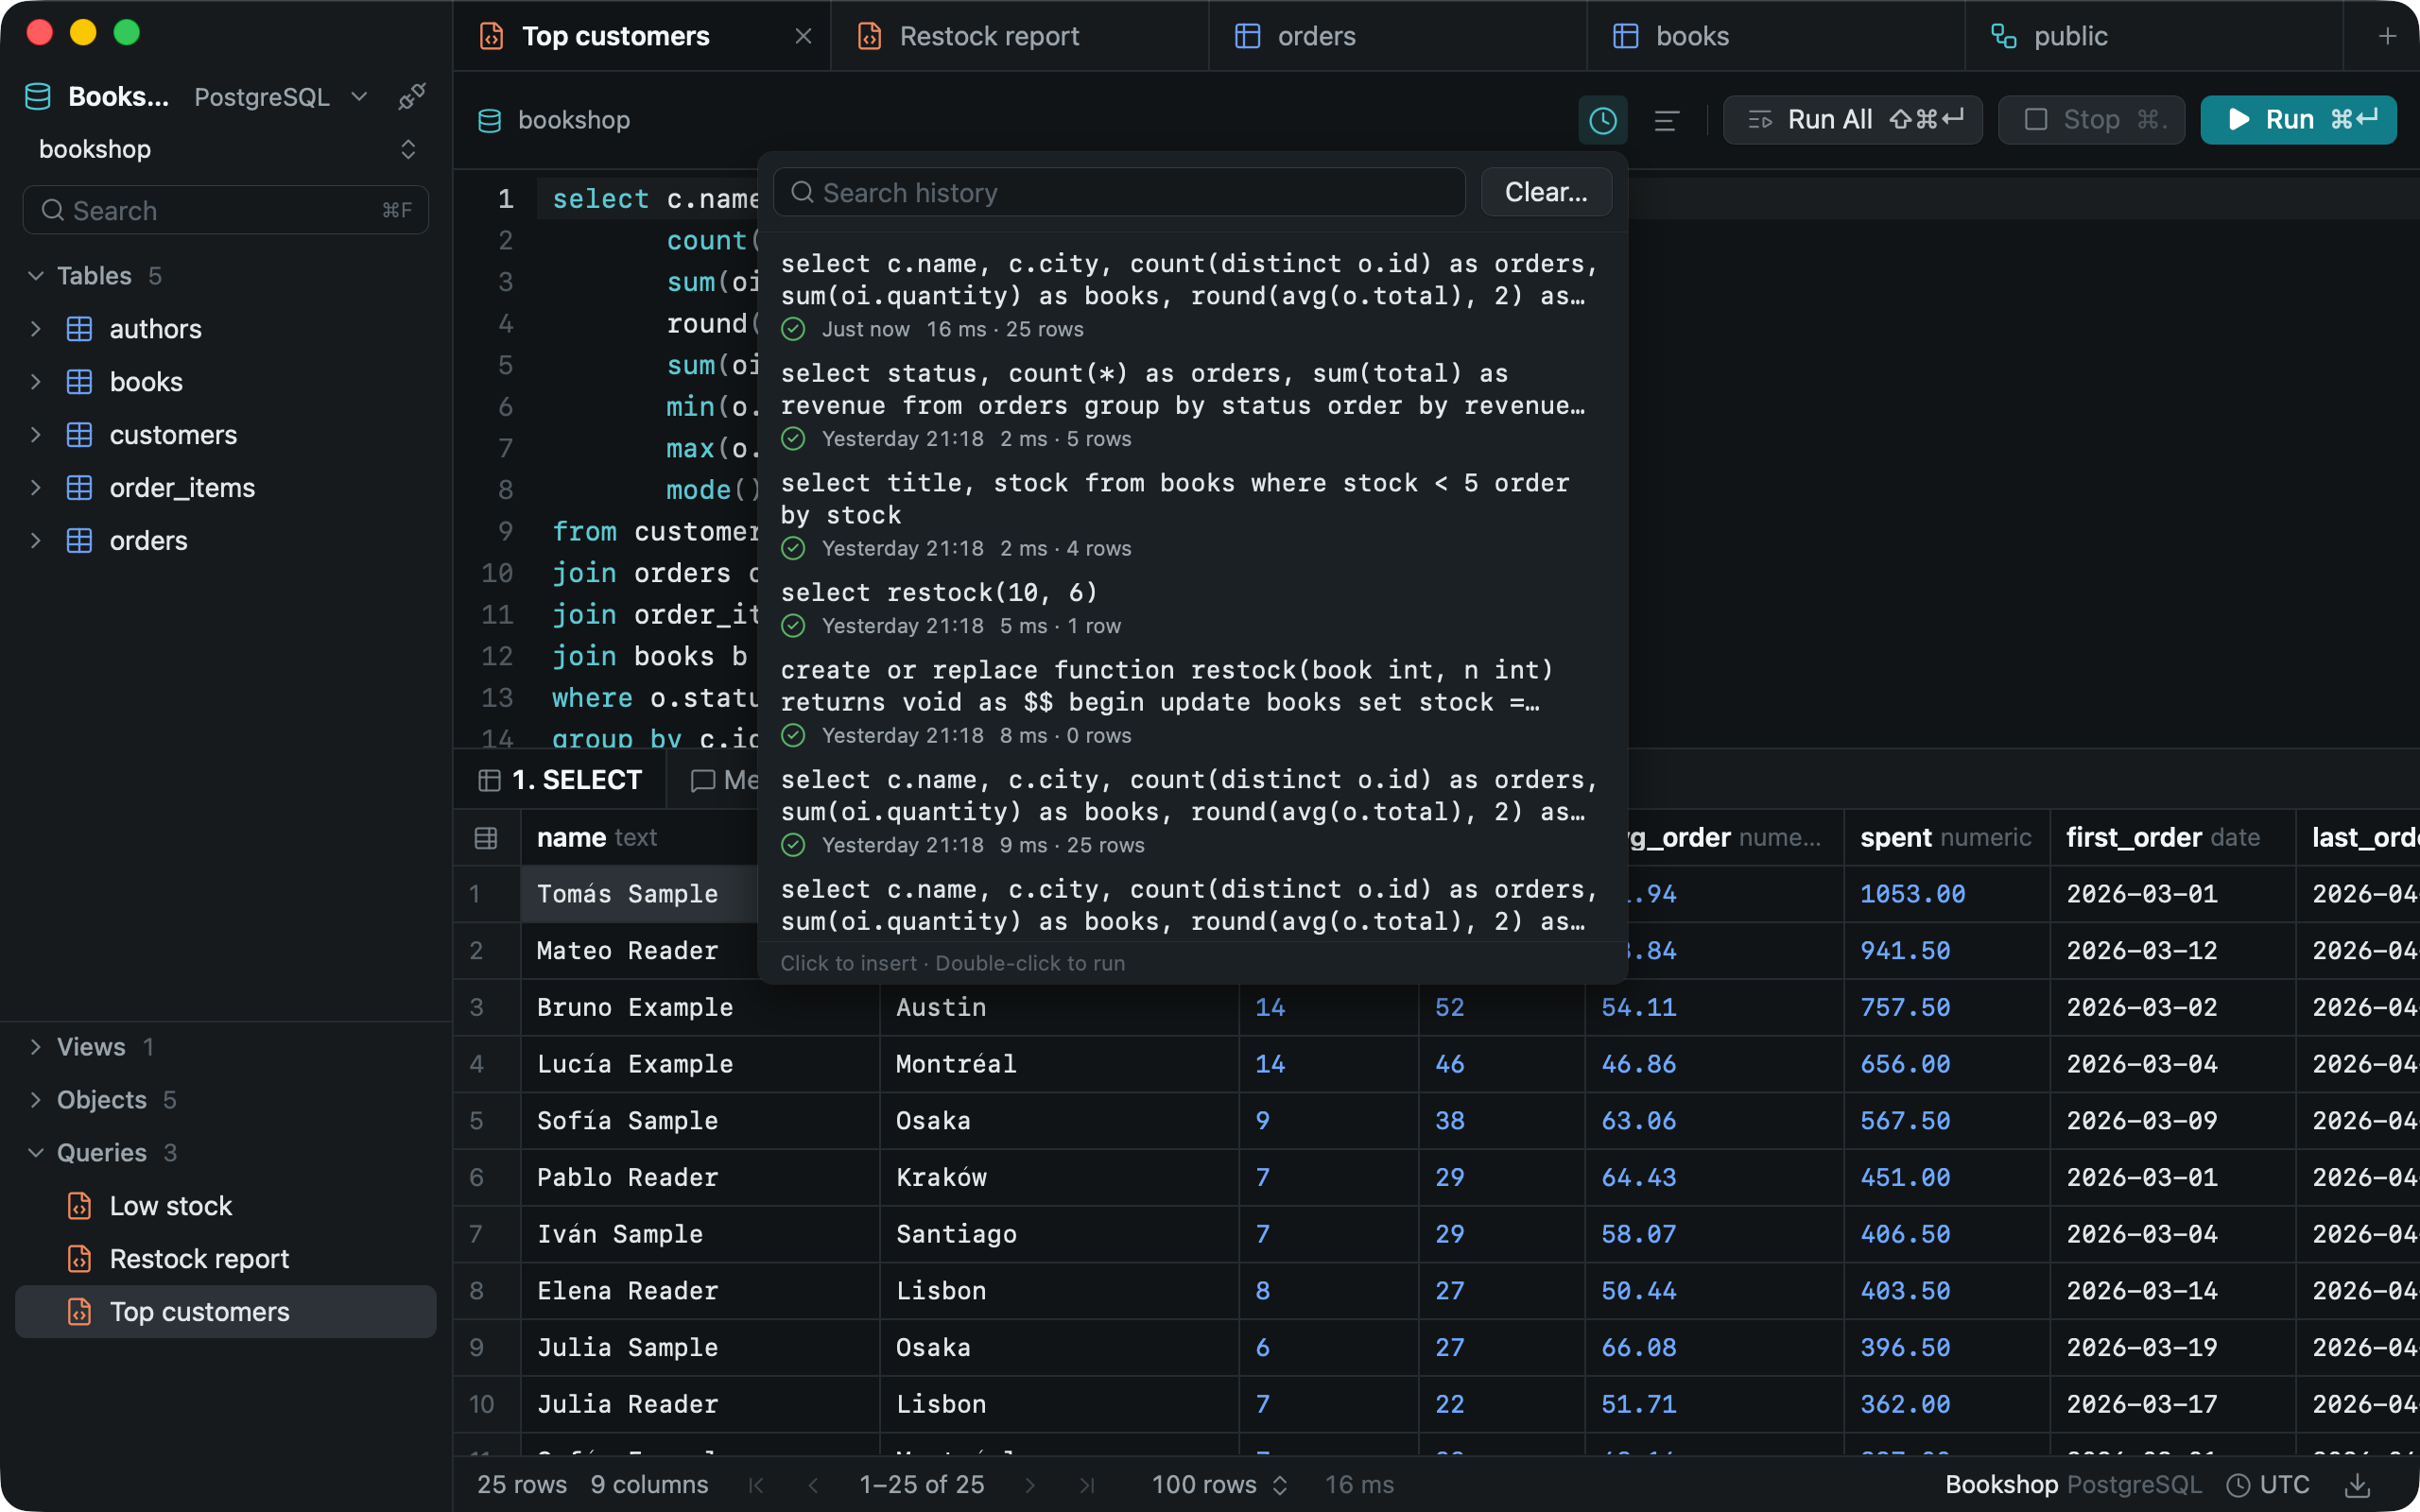Go to next results page arrow
The height and width of the screenshot is (1512, 2420).
coord(1030,1485)
